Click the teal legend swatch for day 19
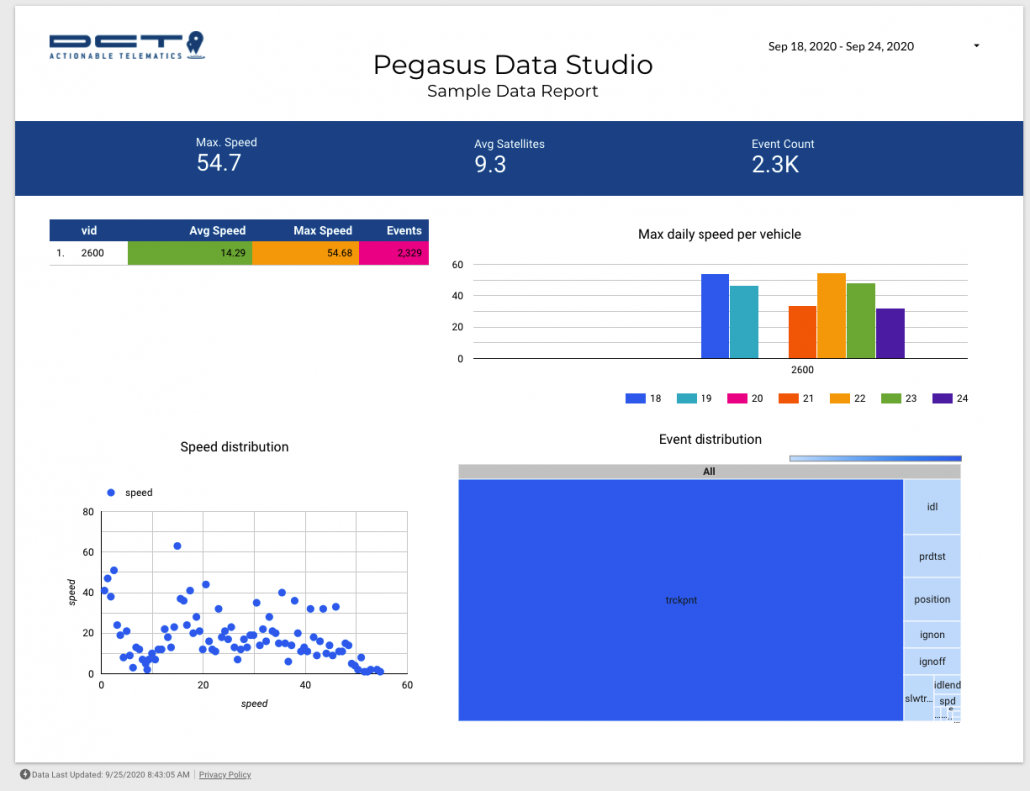1030x791 pixels. pyautogui.click(x=686, y=398)
